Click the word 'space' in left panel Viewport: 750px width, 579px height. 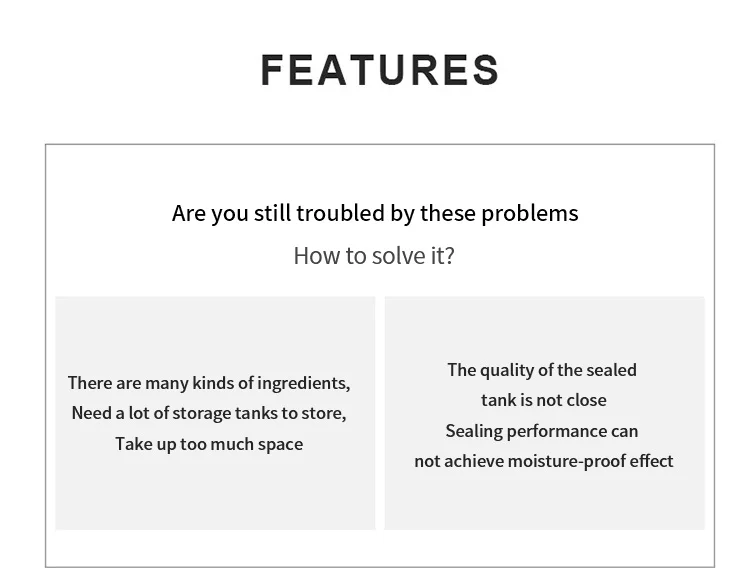tap(280, 444)
